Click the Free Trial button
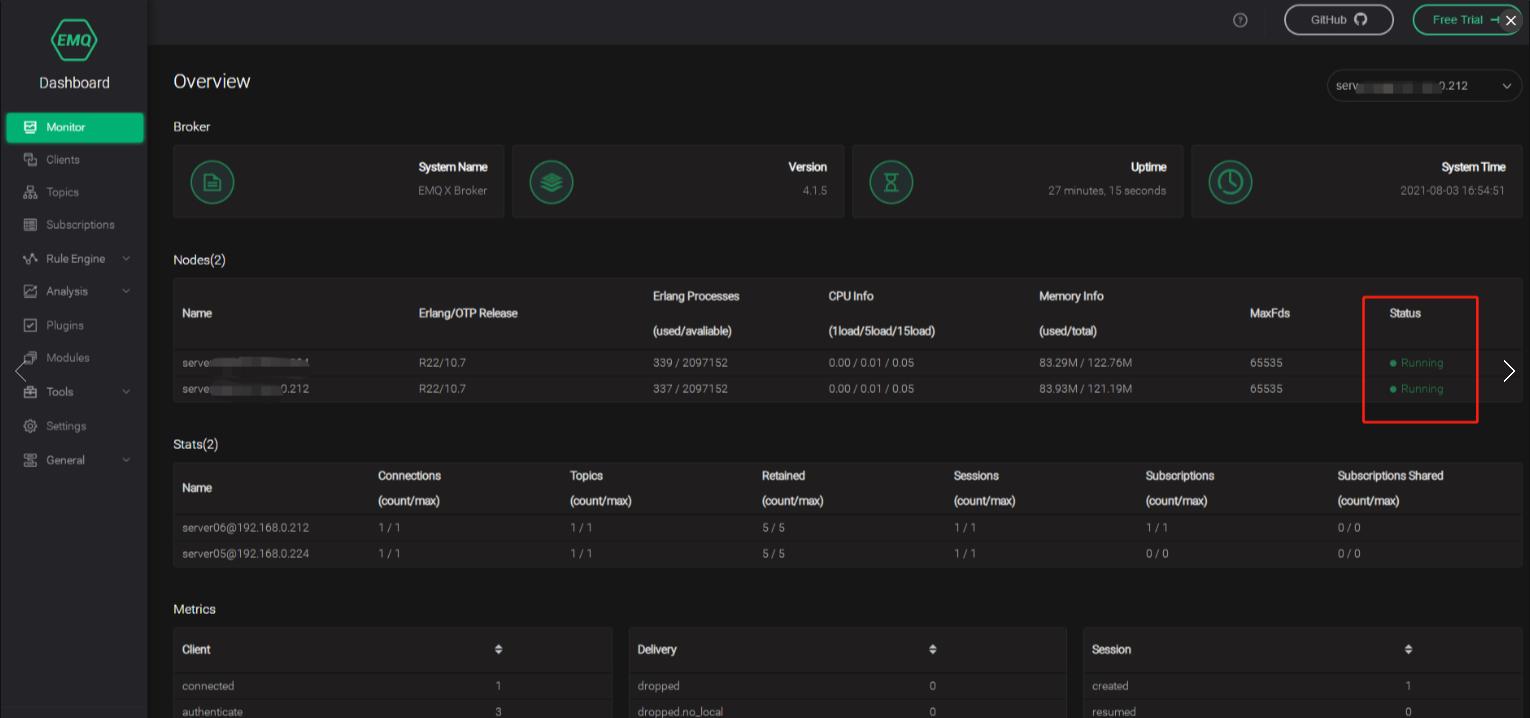The width and height of the screenshot is (1530, 718). pos(1467,20)
